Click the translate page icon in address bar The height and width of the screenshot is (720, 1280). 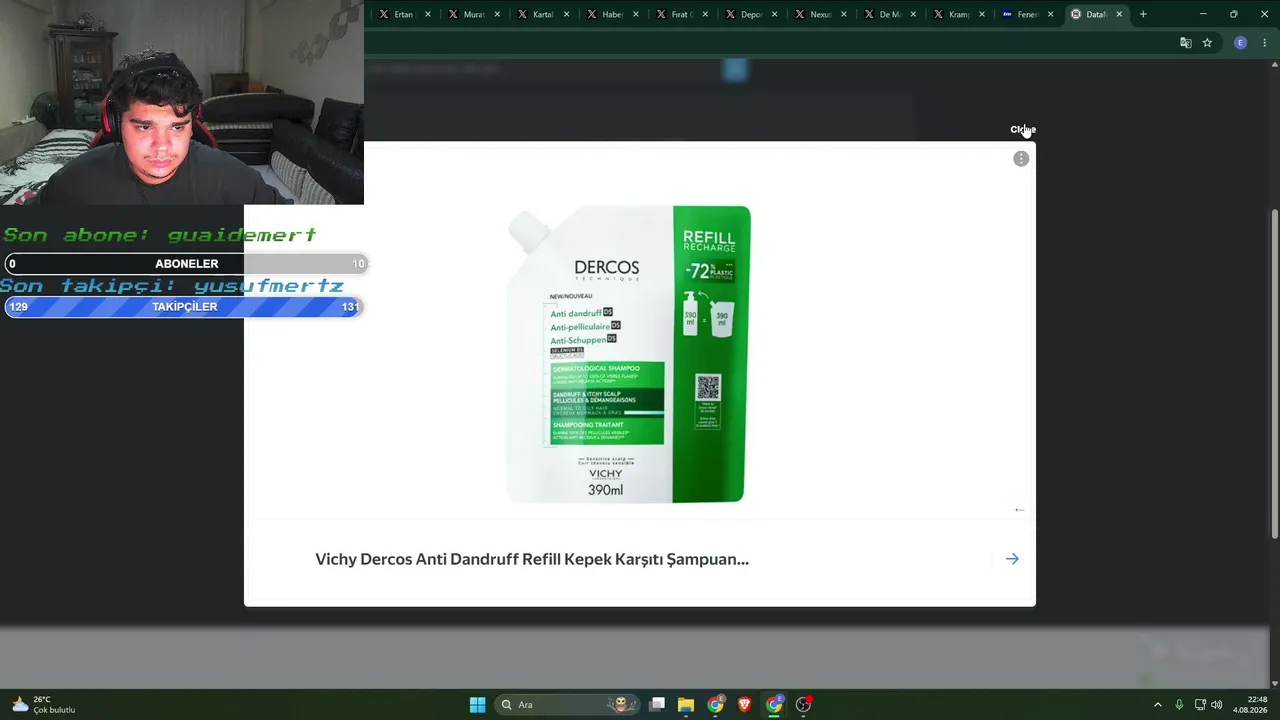tap(1186, 43)
